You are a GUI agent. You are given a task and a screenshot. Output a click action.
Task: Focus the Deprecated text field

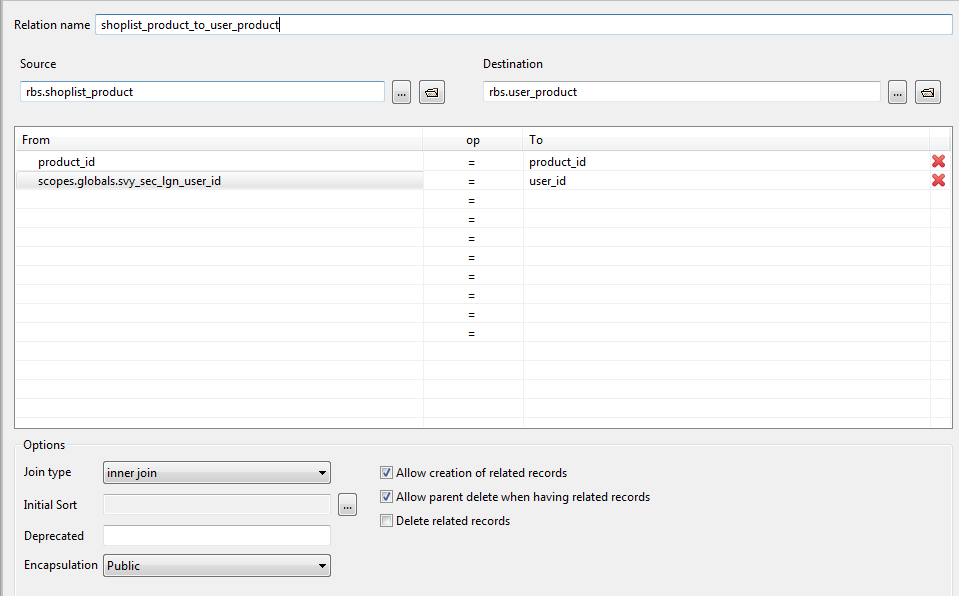(x=217, y=535)
